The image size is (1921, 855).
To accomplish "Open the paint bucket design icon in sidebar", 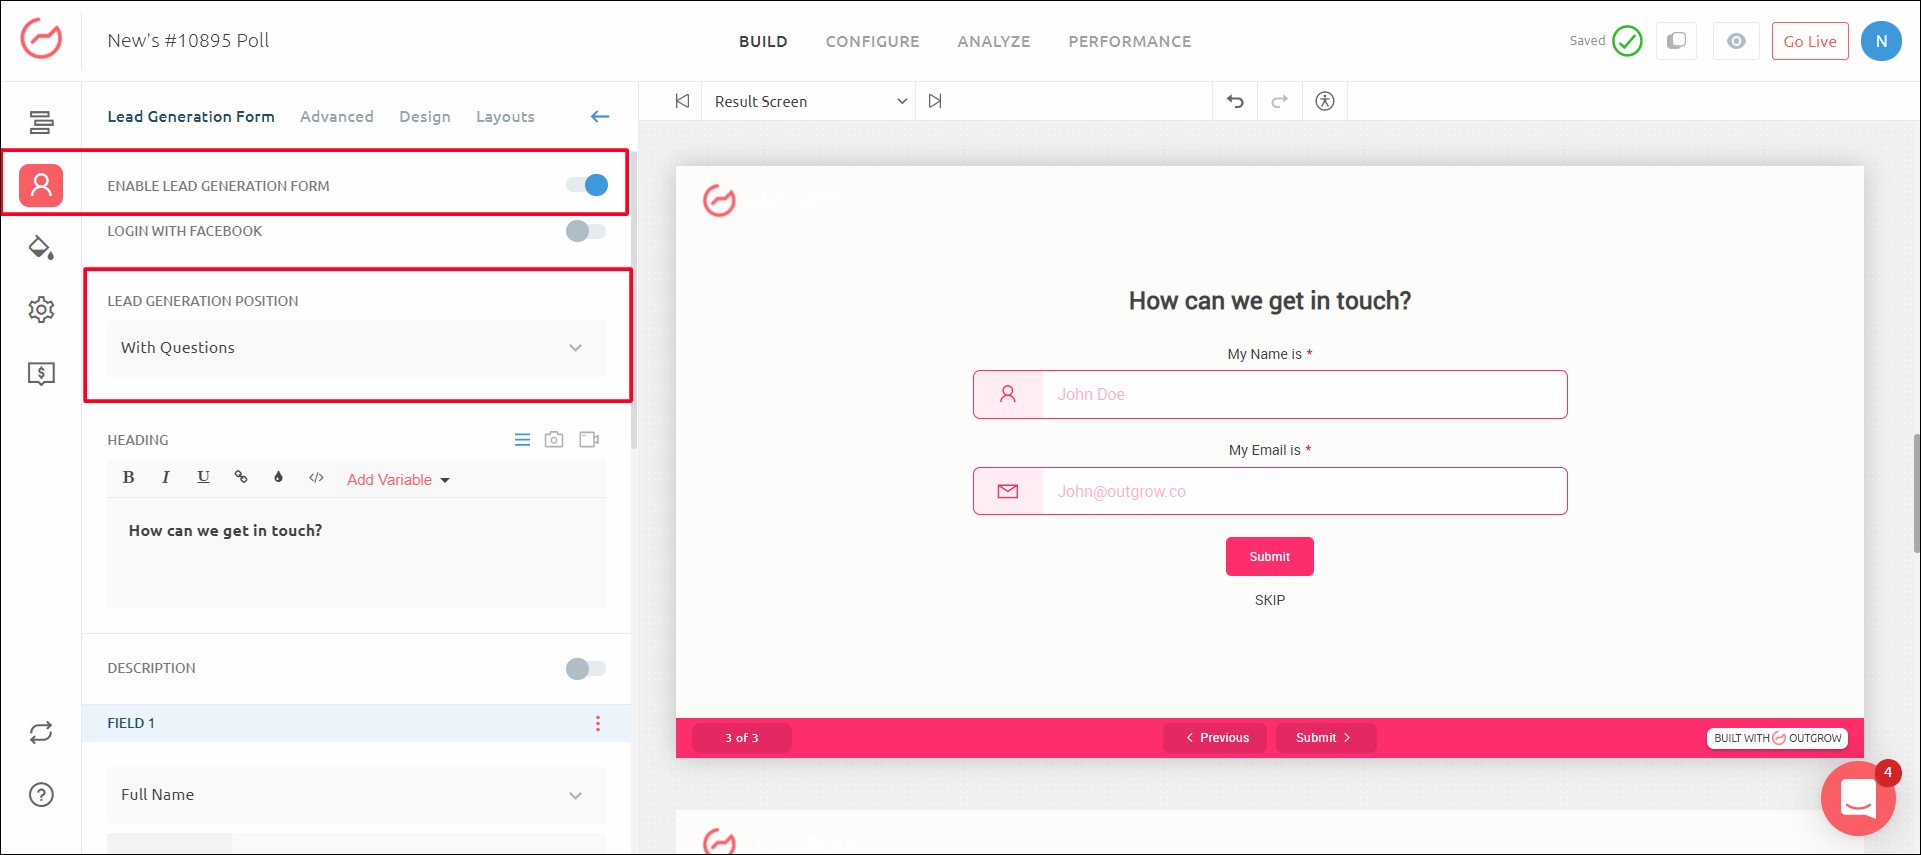I will tap(41, 248).
